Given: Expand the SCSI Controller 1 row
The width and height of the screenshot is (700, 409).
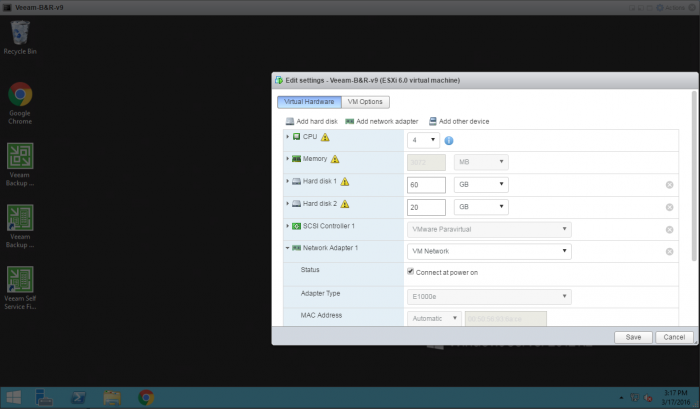Looking at the screenshot, I should pyautogui.click(x=288, y=226).
